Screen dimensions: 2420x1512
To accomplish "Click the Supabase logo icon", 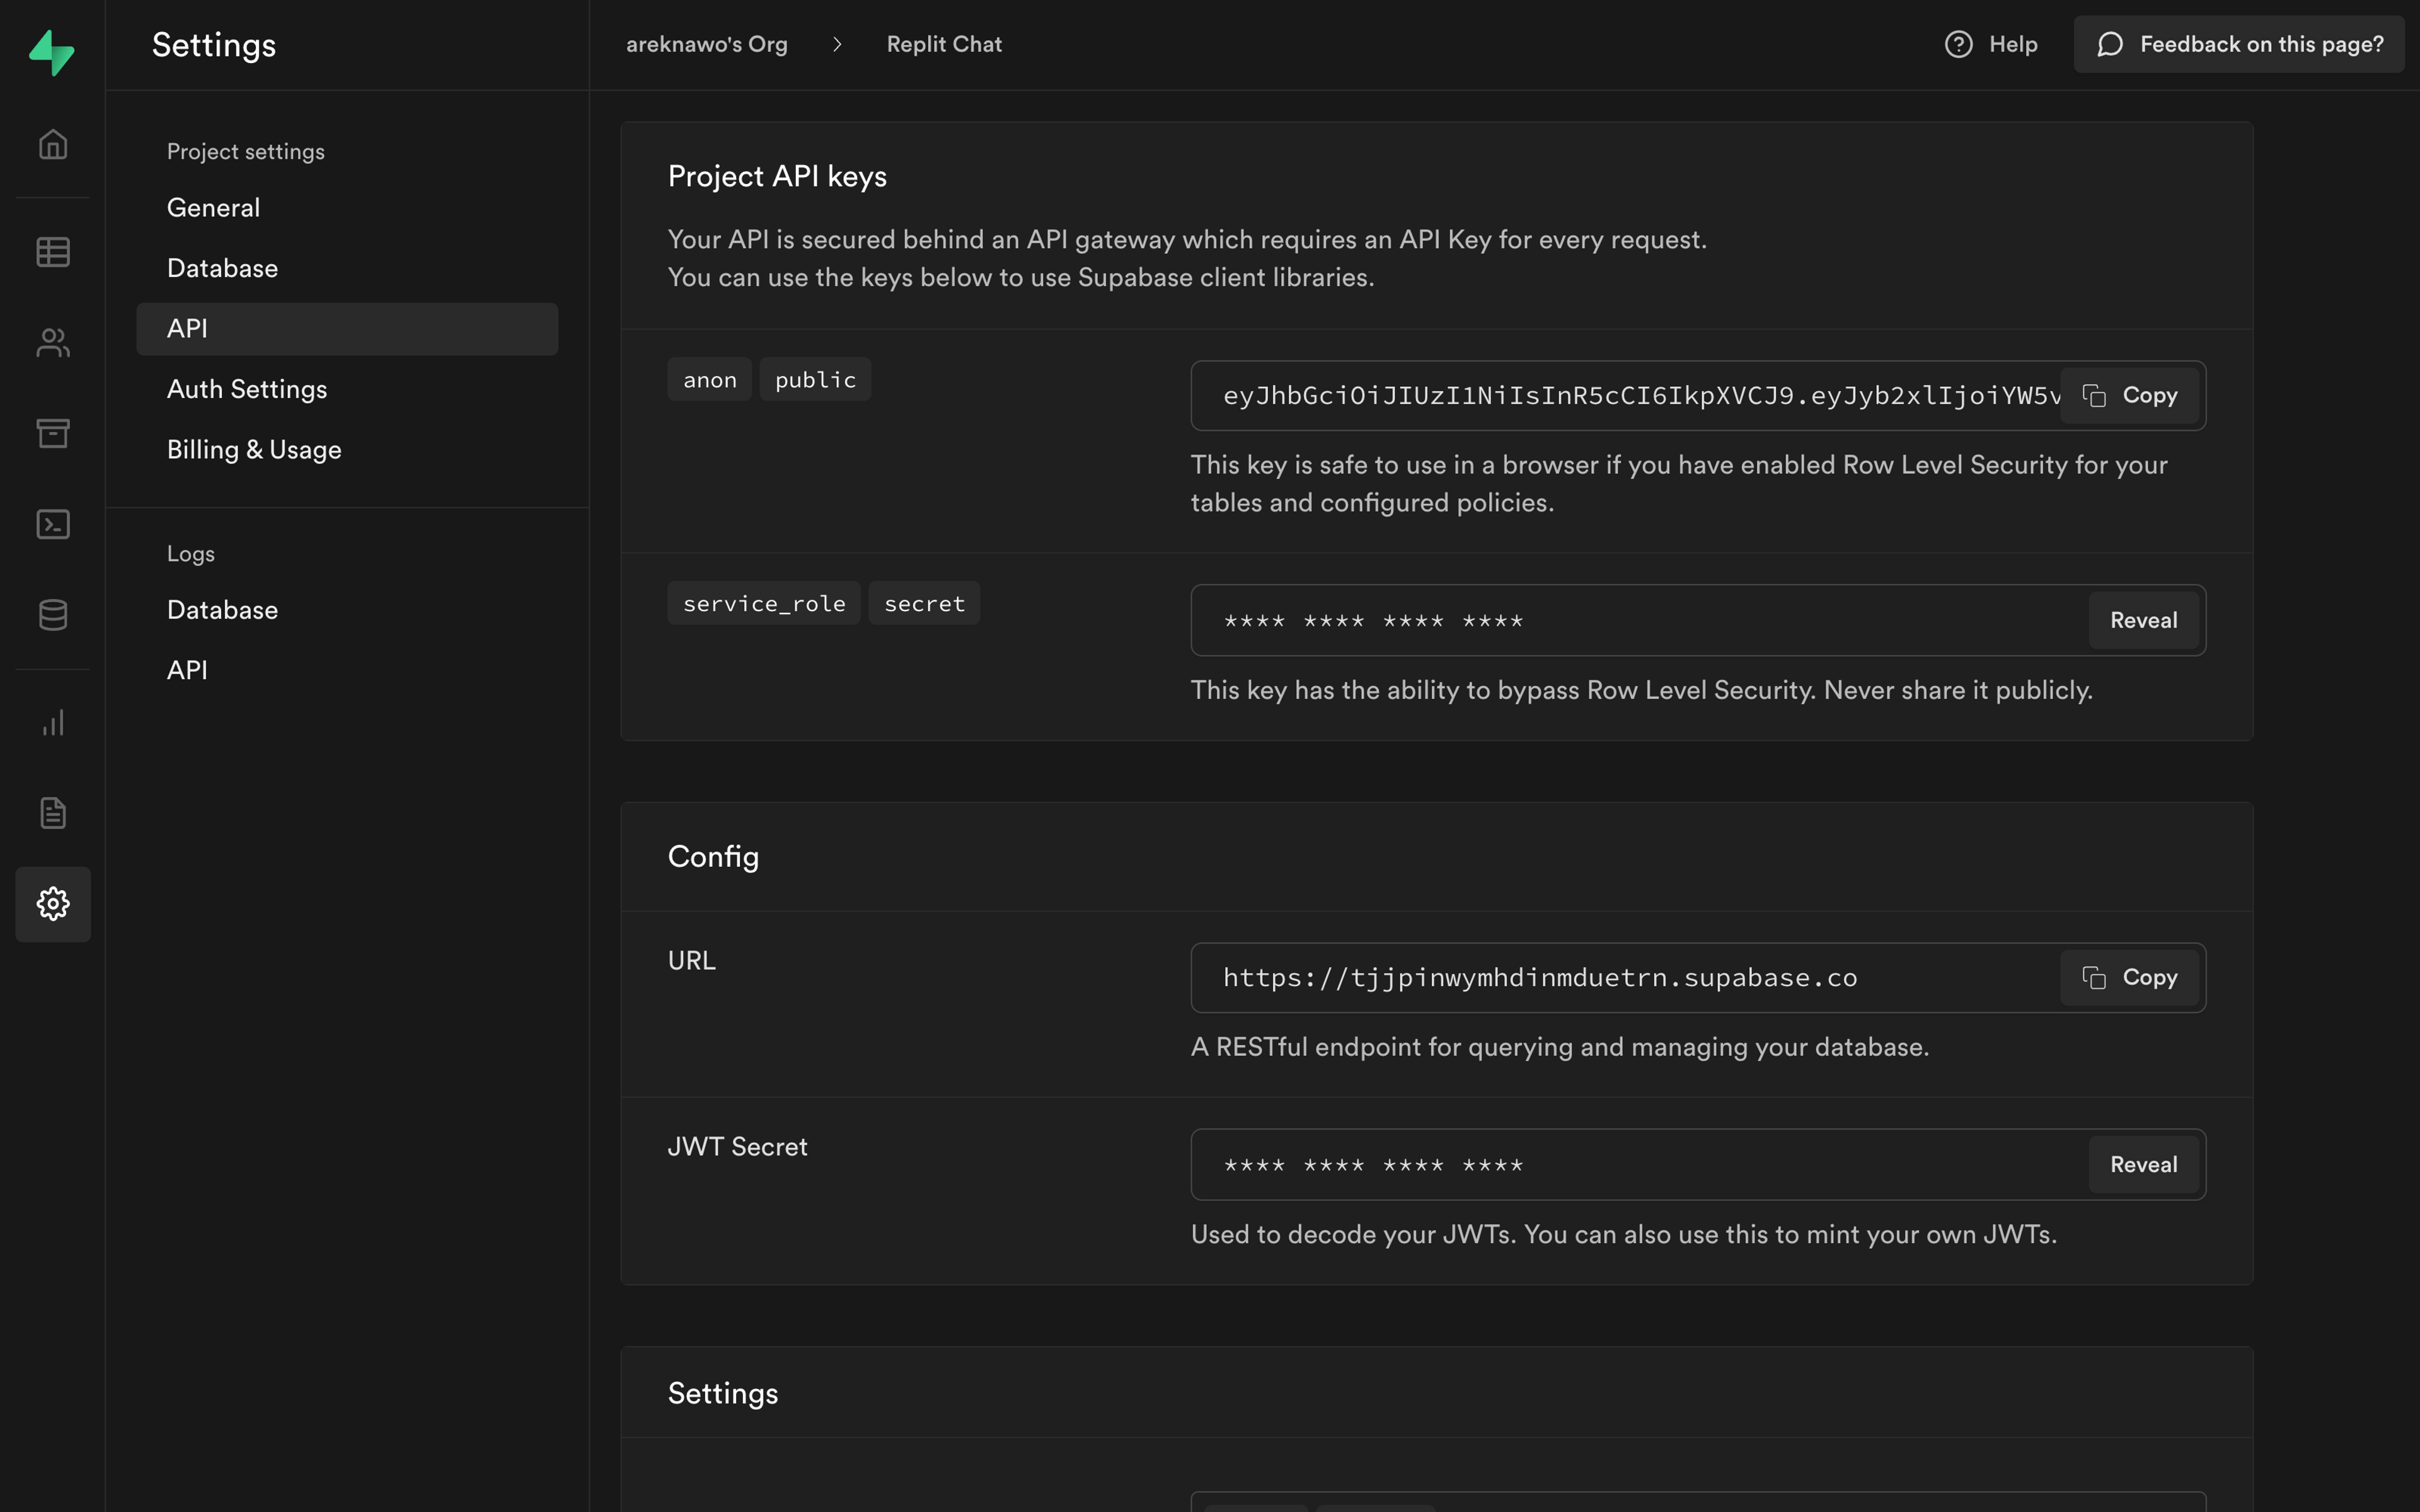I will pyautogui.click(x=52, y=52).
